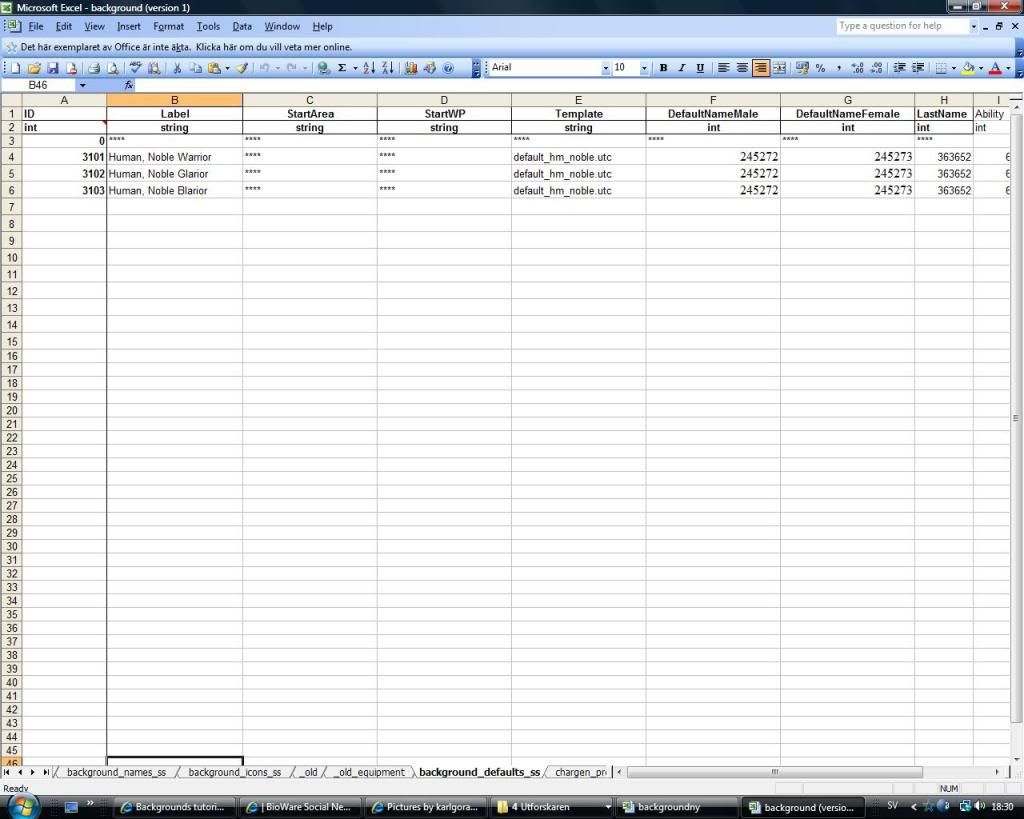Click the Cut scissors icon
This screenshot has width=1024, height=819.
pyautogui.click(x=177, y=68)
